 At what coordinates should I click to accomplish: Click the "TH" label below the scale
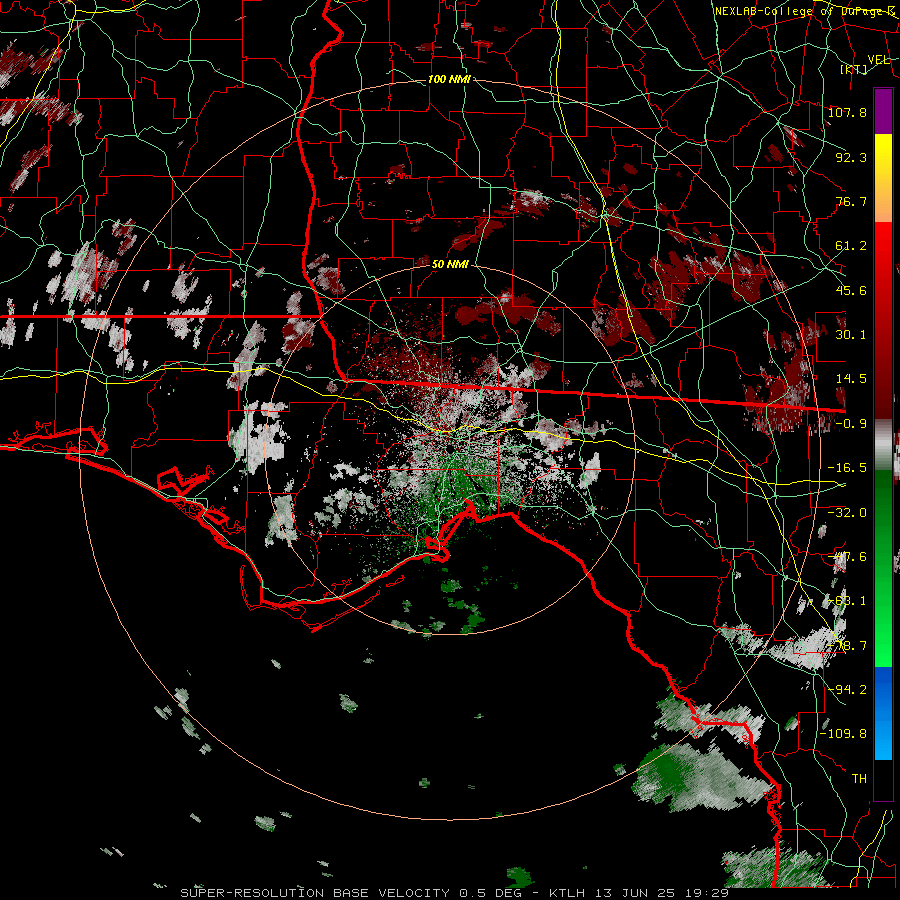(859, 778)
